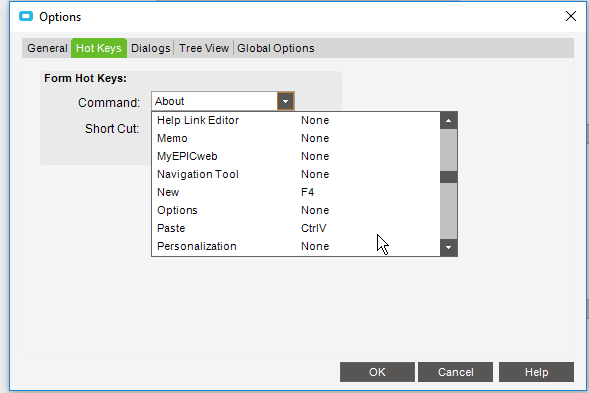Open Help from the dialog button
Viewport: 589px width, 393px height.
pyautogui.click(x=536, y=372)
